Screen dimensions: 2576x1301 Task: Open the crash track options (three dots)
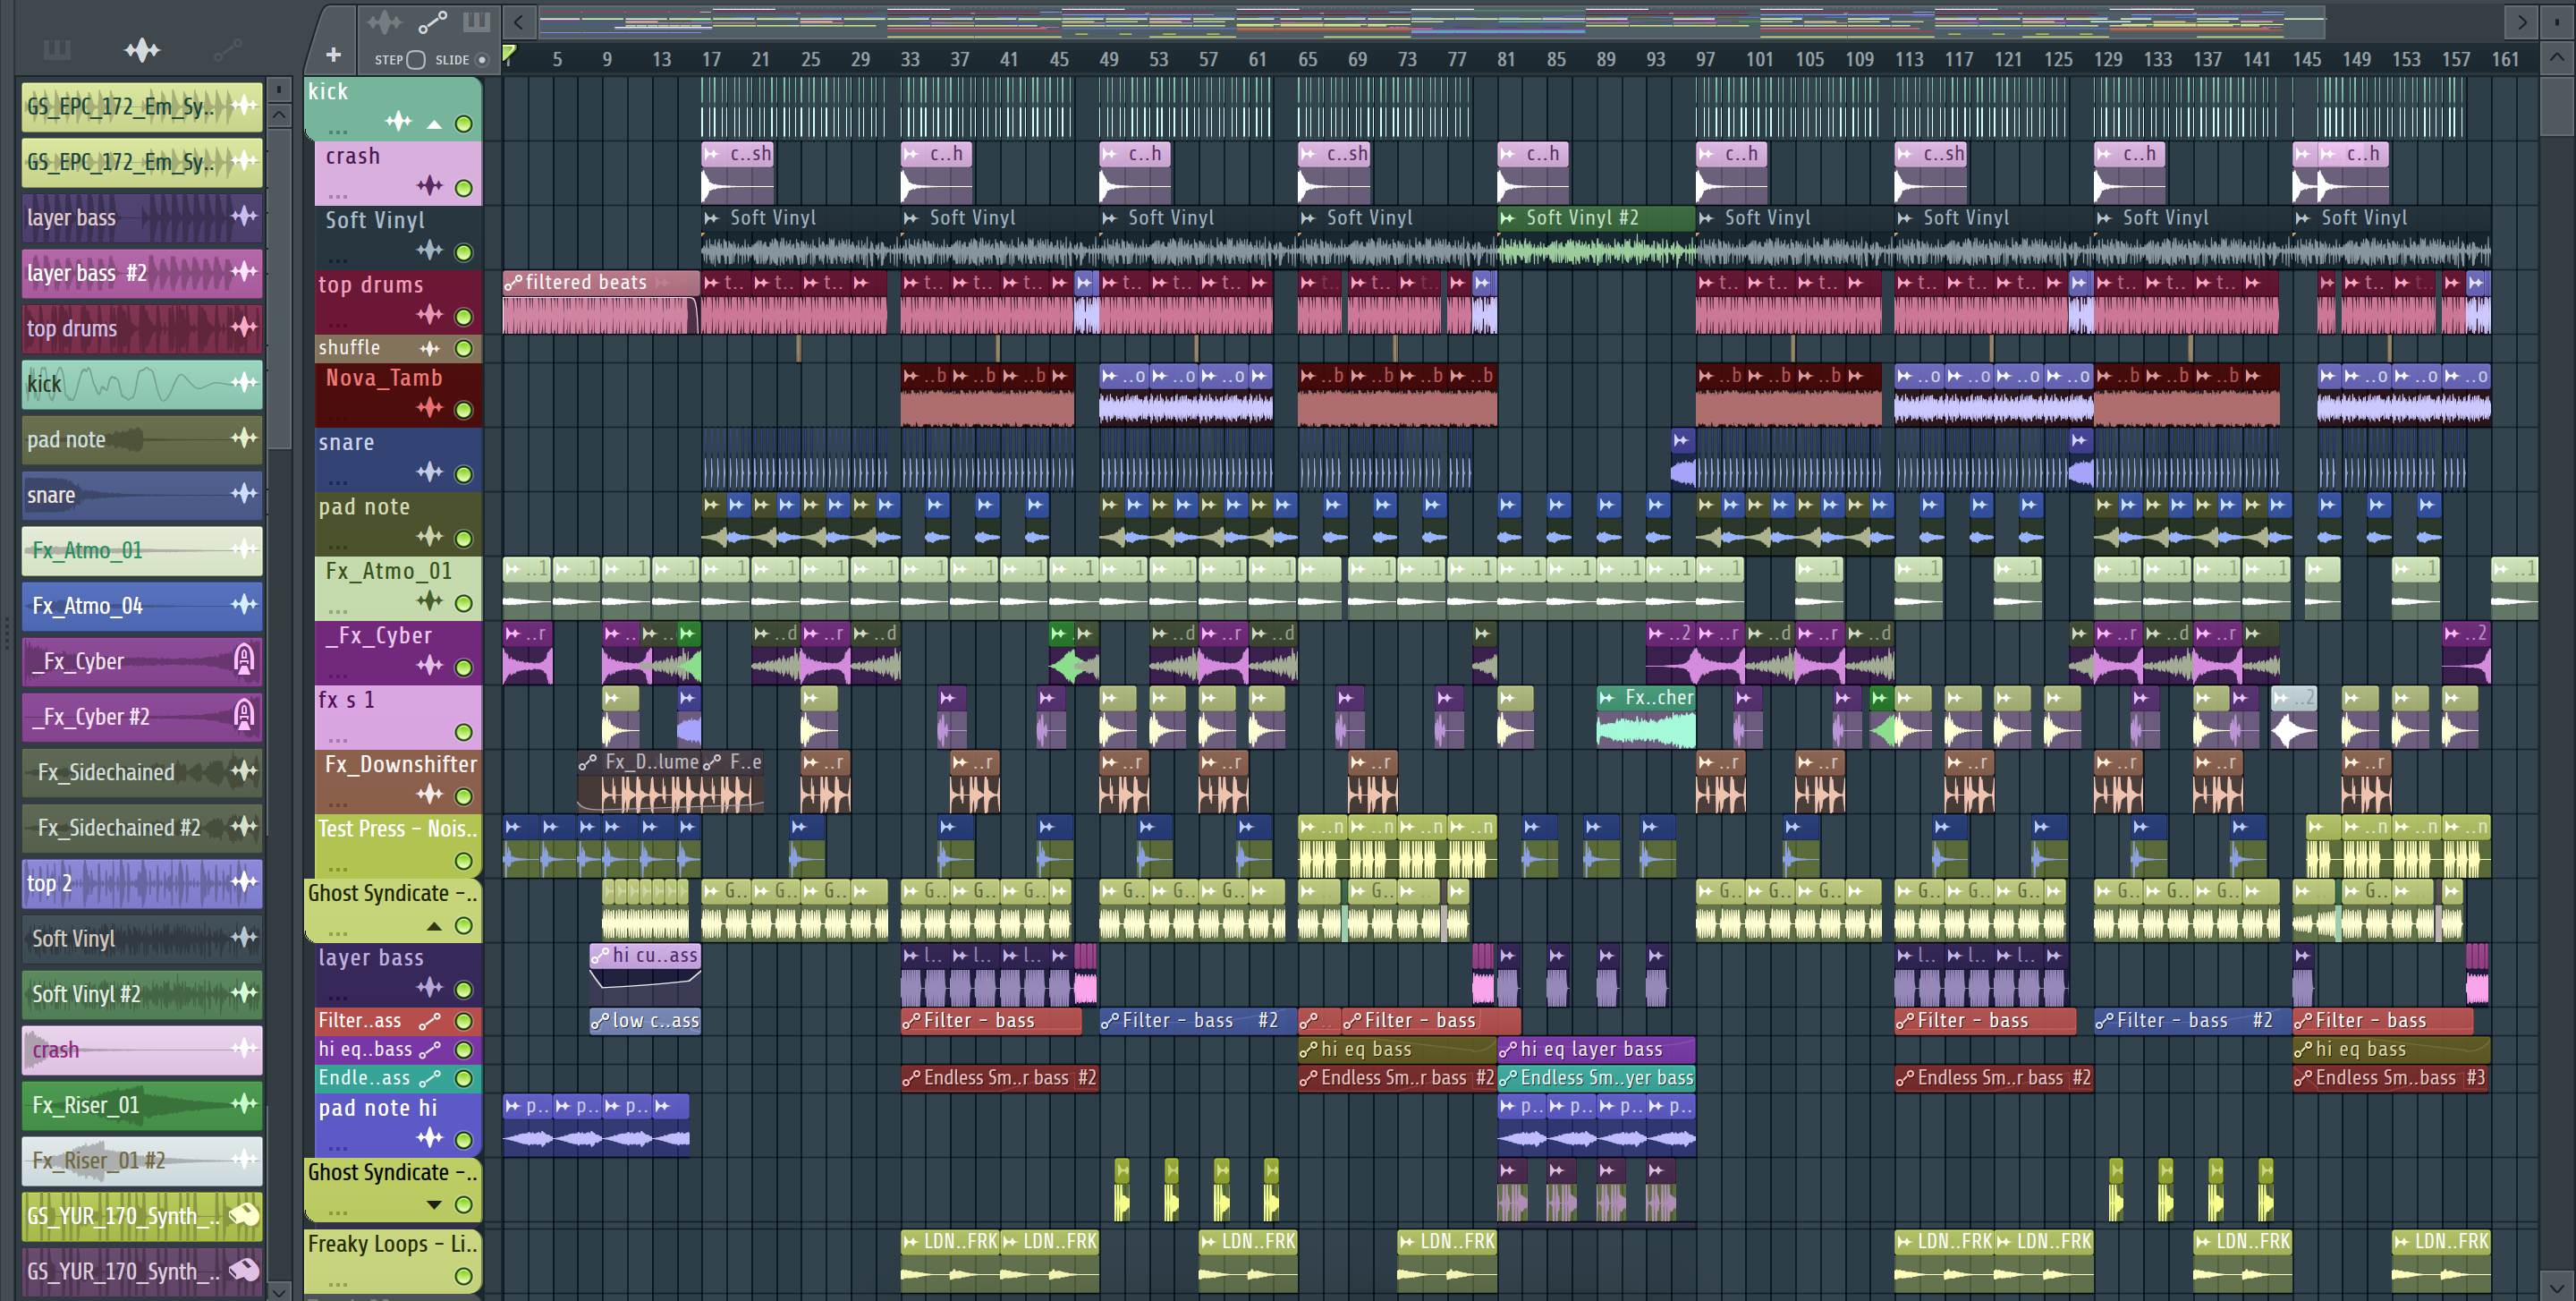pyautogui.click(x=338, y=196)
